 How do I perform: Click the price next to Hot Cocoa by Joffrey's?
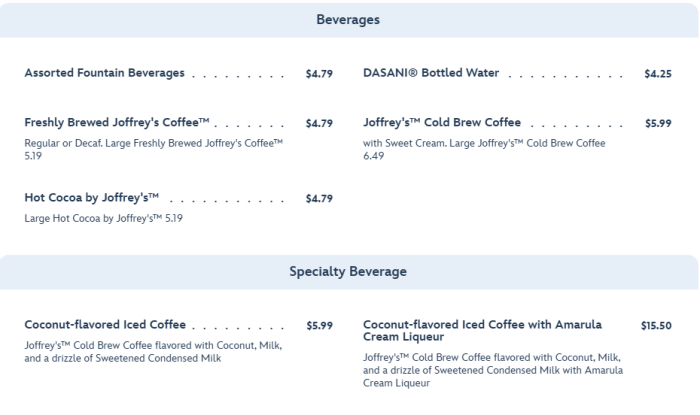pos(319,199)
